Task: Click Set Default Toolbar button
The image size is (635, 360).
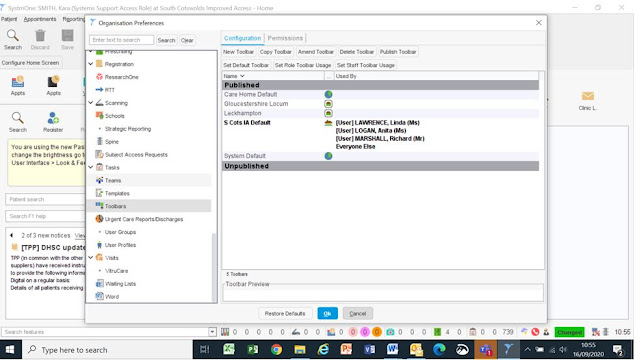Action: coord(246,65)
